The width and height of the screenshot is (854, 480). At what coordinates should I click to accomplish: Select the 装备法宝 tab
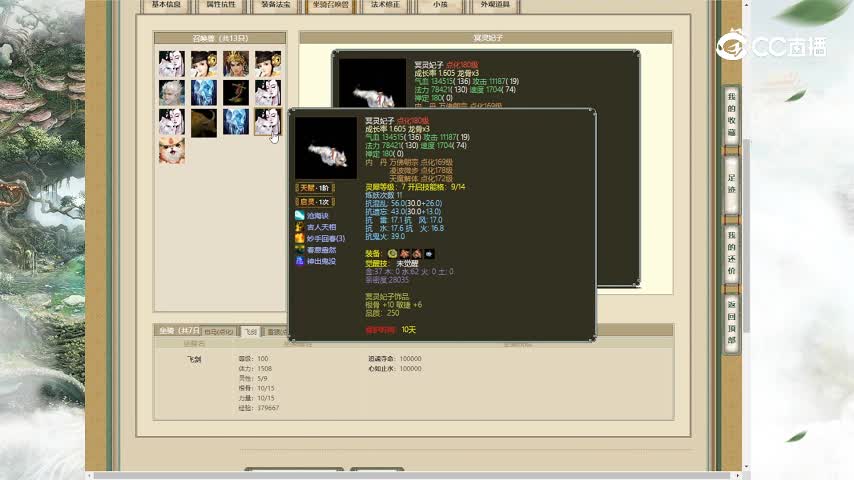tap(275, 6)
